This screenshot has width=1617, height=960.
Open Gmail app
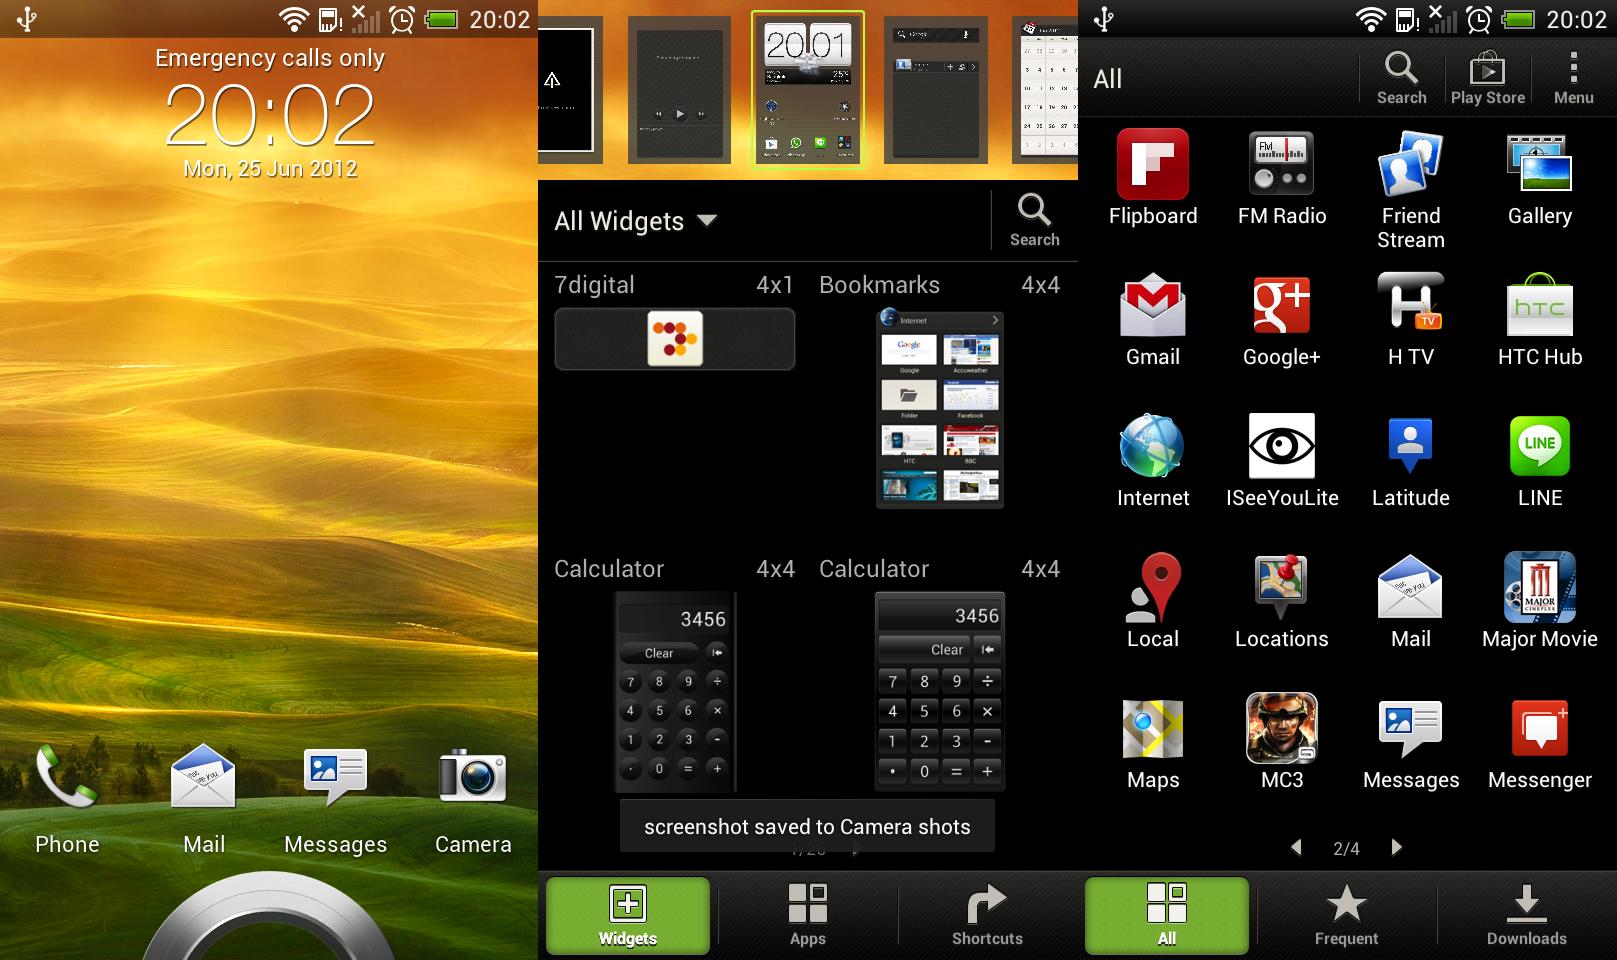tap(1153, 319)
